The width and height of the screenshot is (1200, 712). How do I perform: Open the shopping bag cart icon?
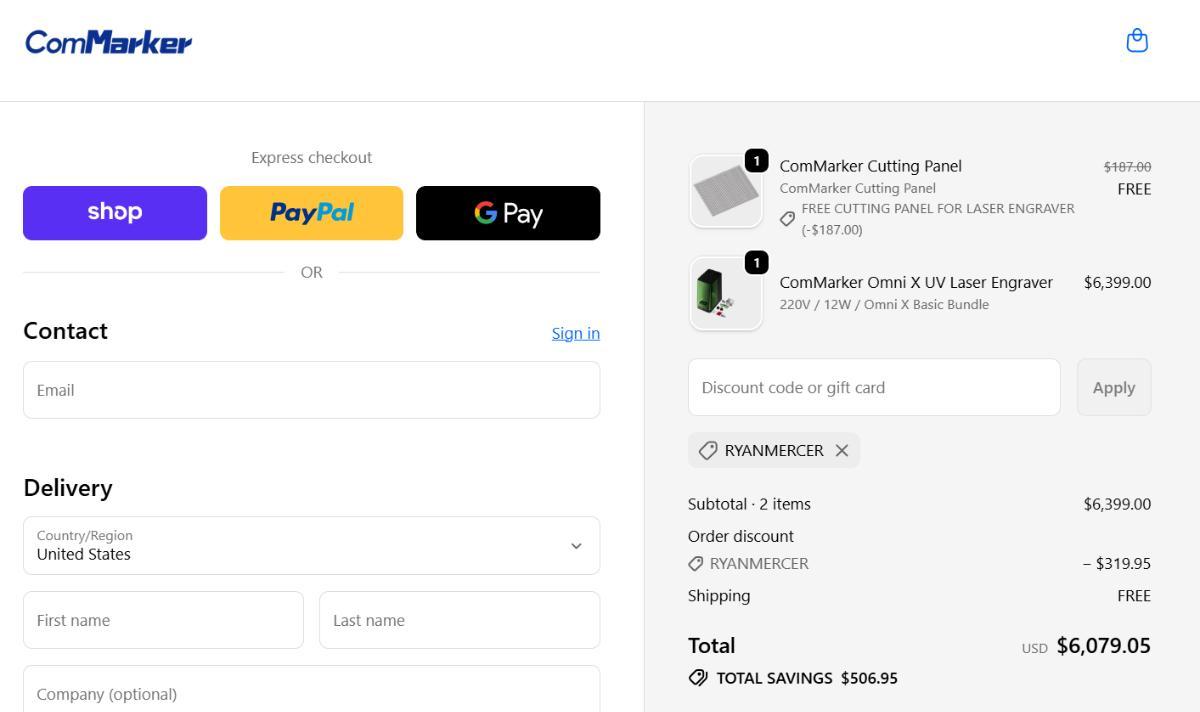[x=1137, y=41]
